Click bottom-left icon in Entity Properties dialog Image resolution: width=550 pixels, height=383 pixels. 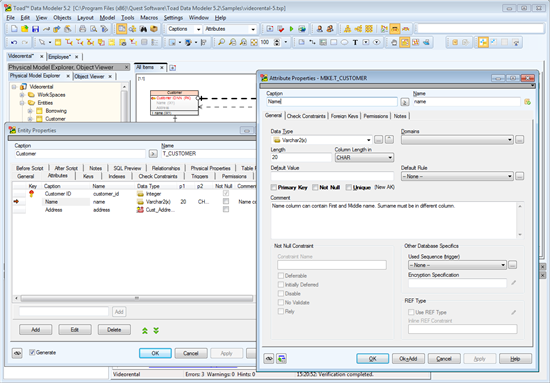click(x=17, y=353)
